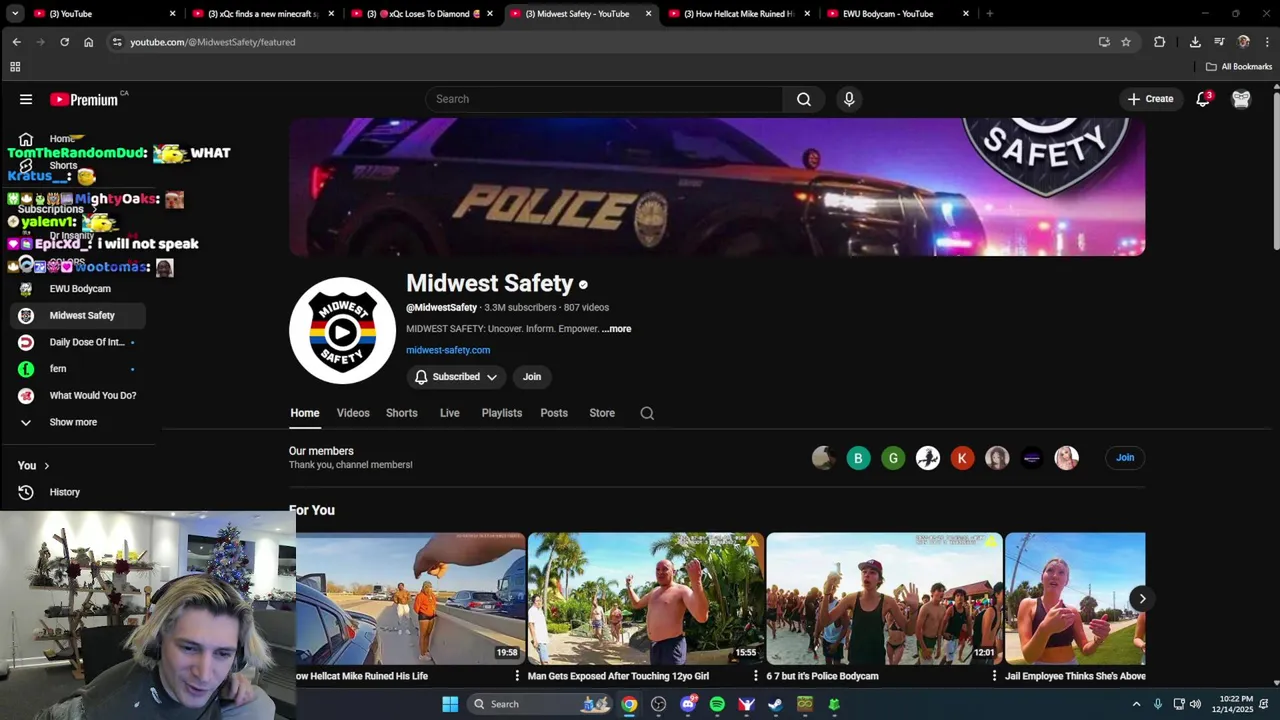Select the channel Home tab
Viewport: 1280px width, 720px height.
point(305,413)
